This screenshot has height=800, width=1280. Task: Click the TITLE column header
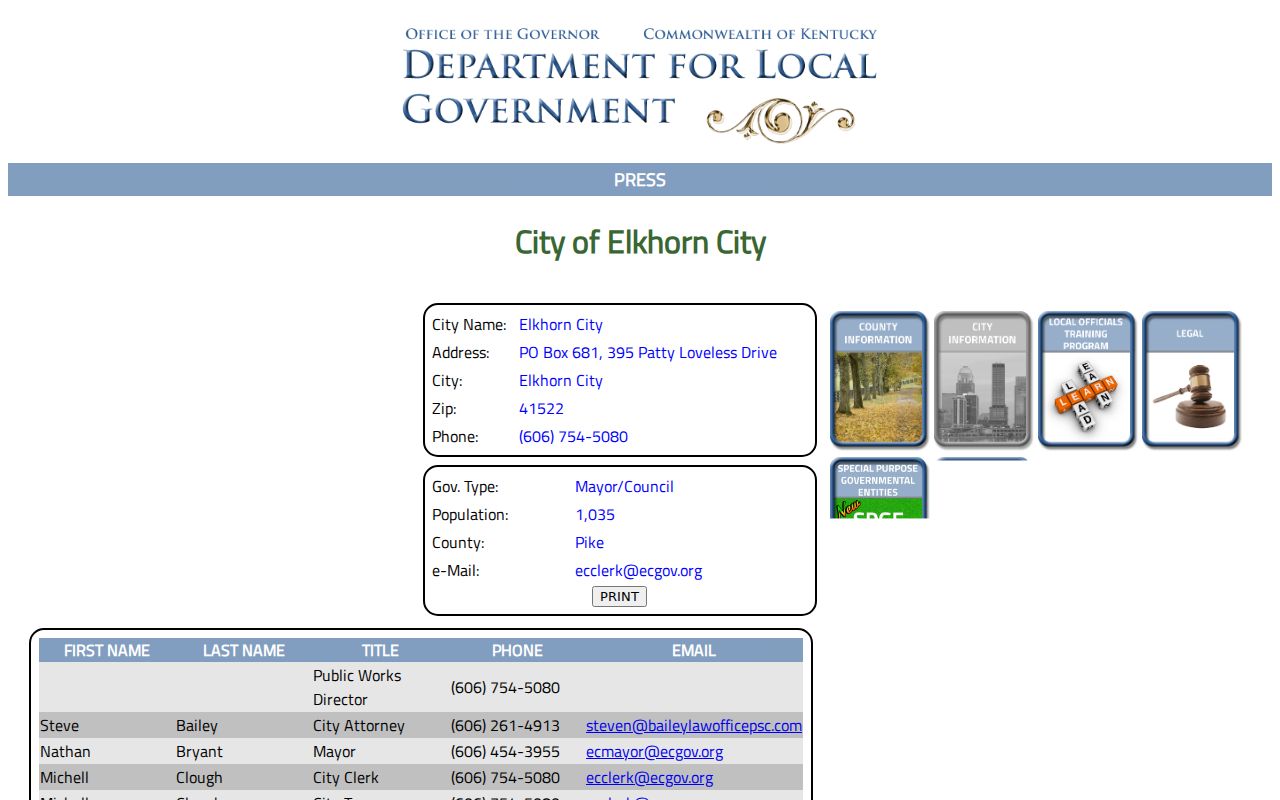(380, 650)
